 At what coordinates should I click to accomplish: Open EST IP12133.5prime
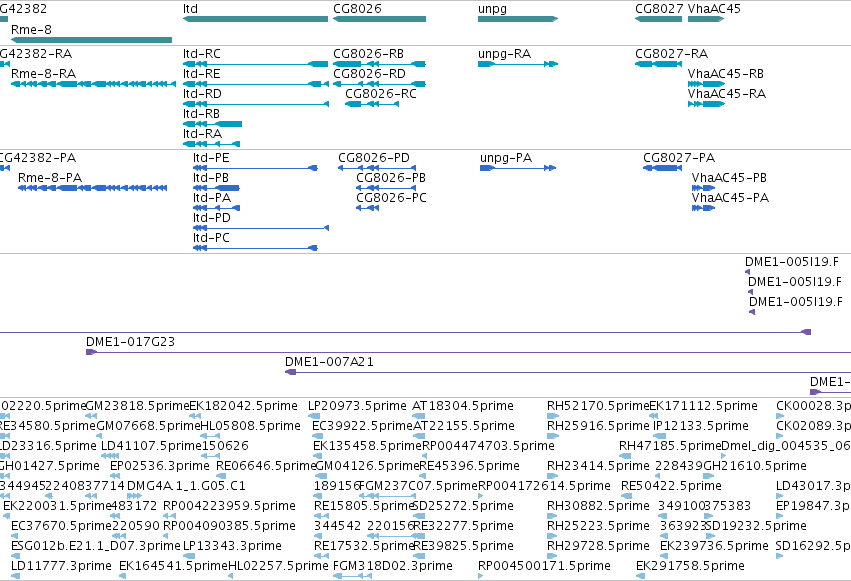[x=701, y=426]
